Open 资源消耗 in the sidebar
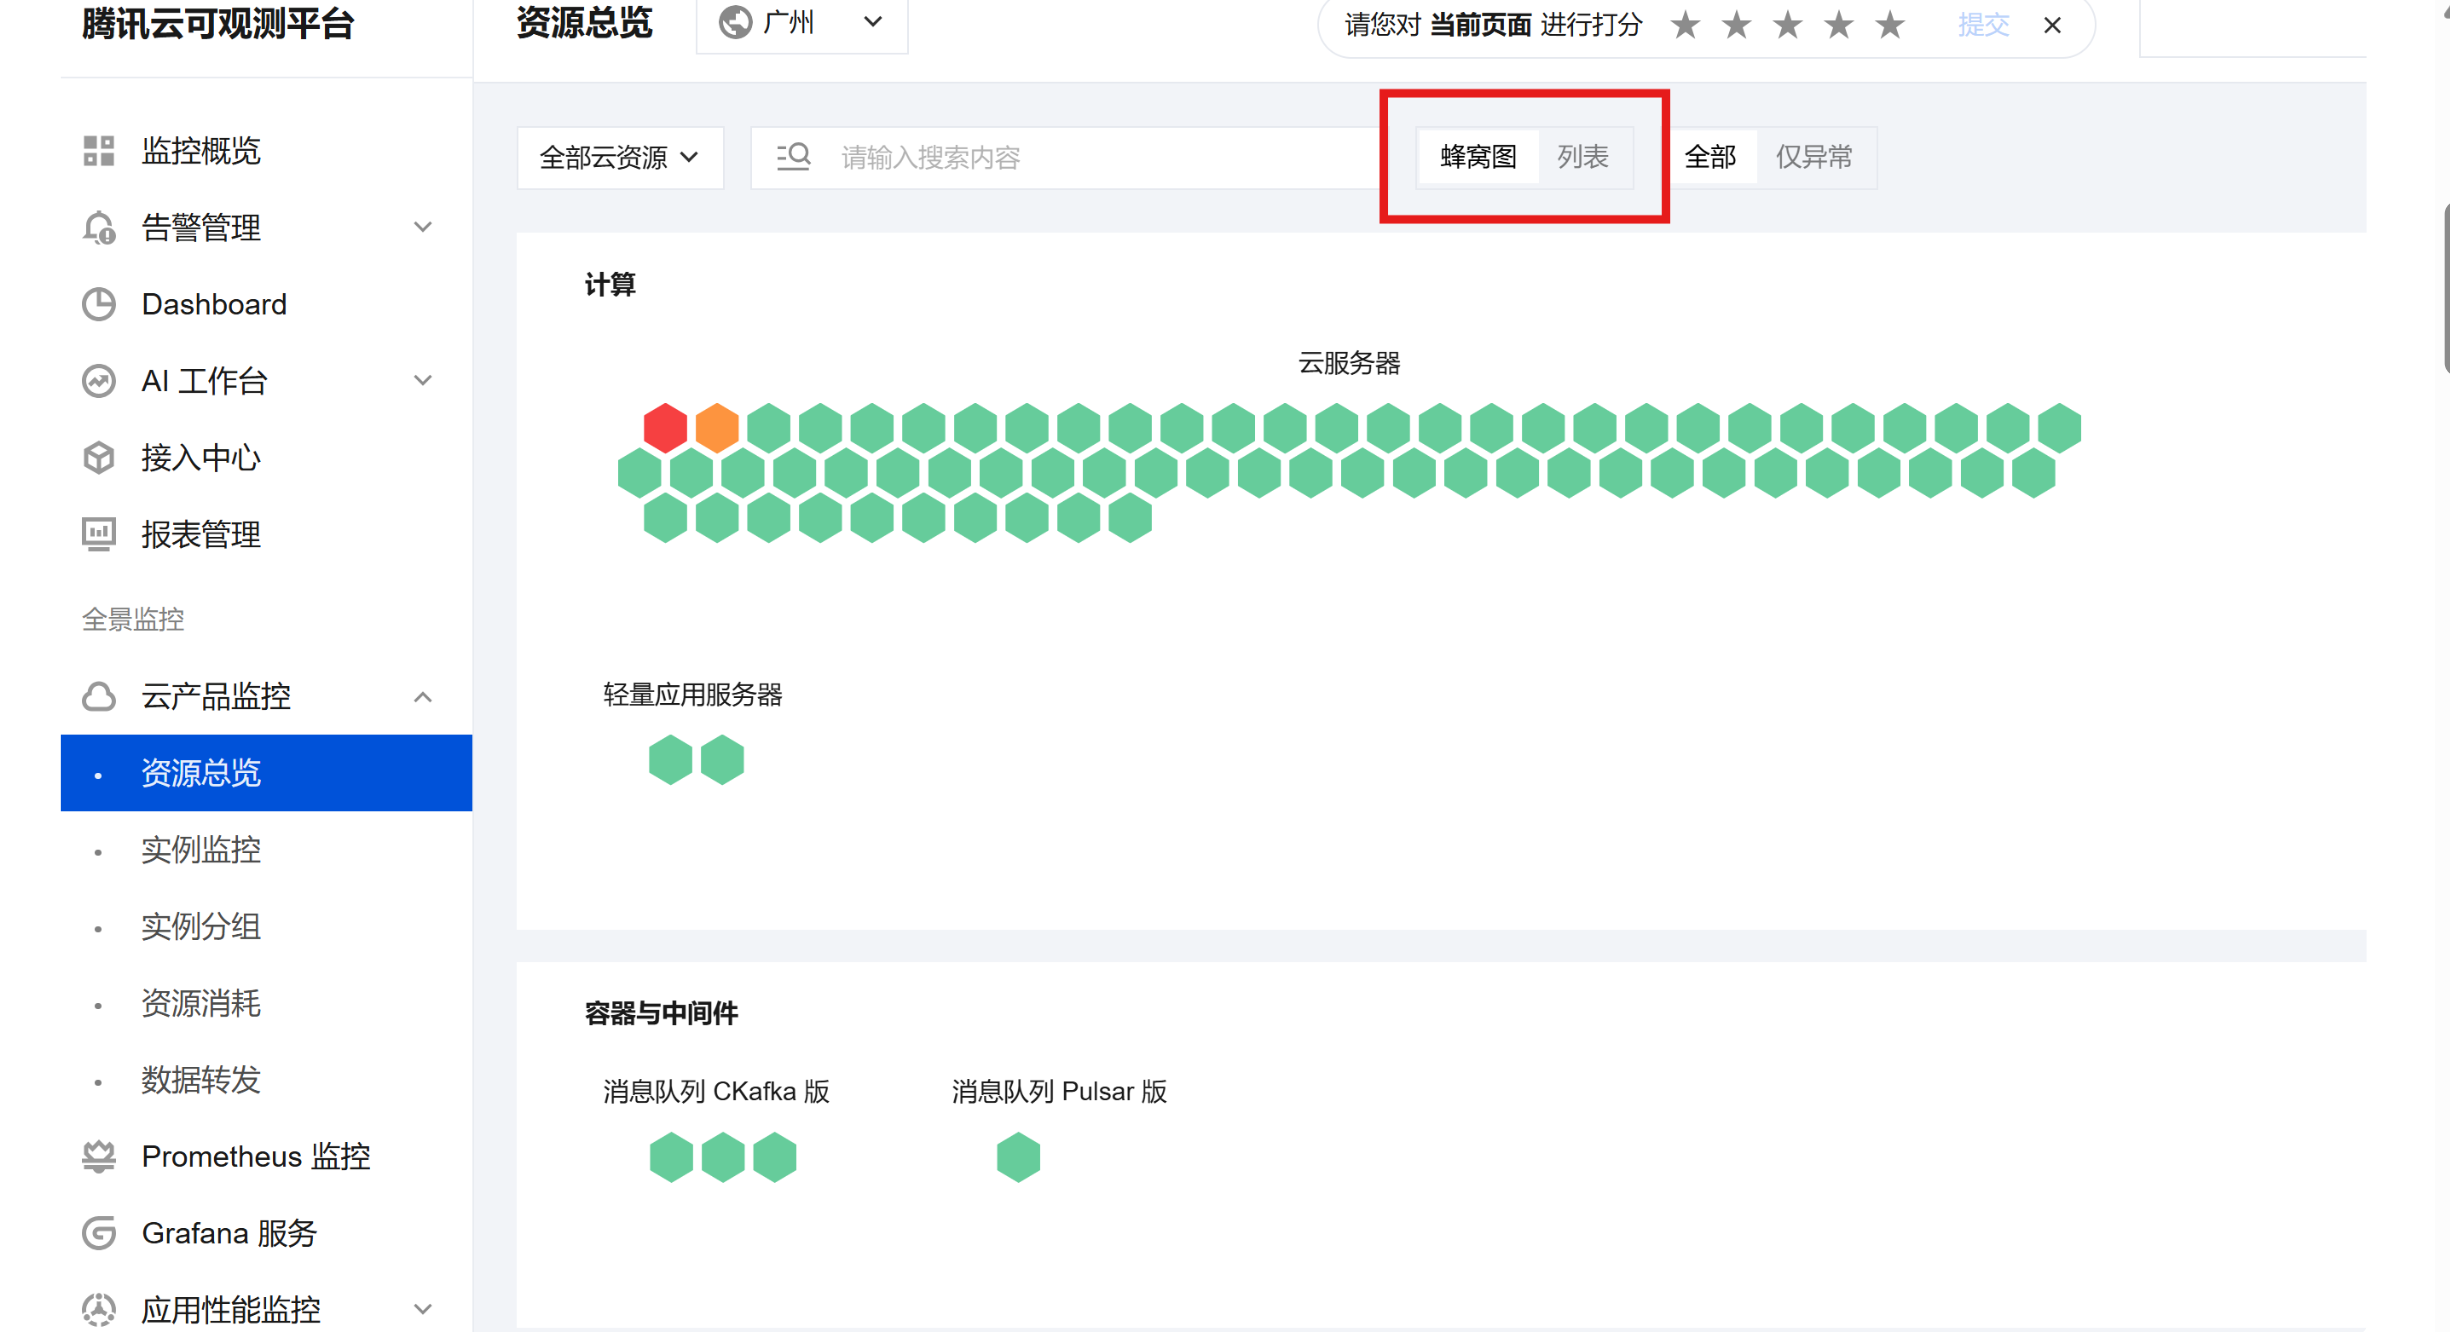This screenshot has height=1332, width=2450. tap(200, 1003)
